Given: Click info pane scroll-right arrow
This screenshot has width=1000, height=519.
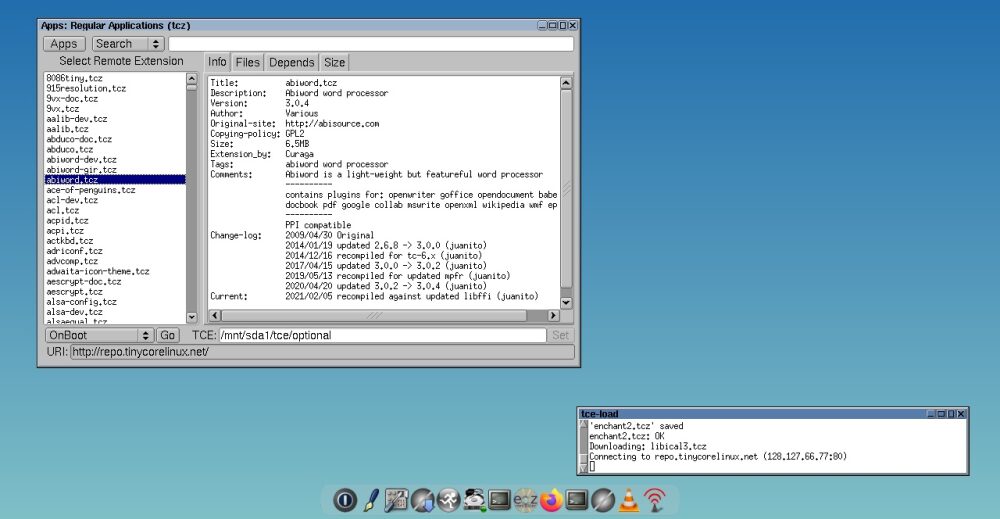Looking at the screenshot, I should 553,316.
